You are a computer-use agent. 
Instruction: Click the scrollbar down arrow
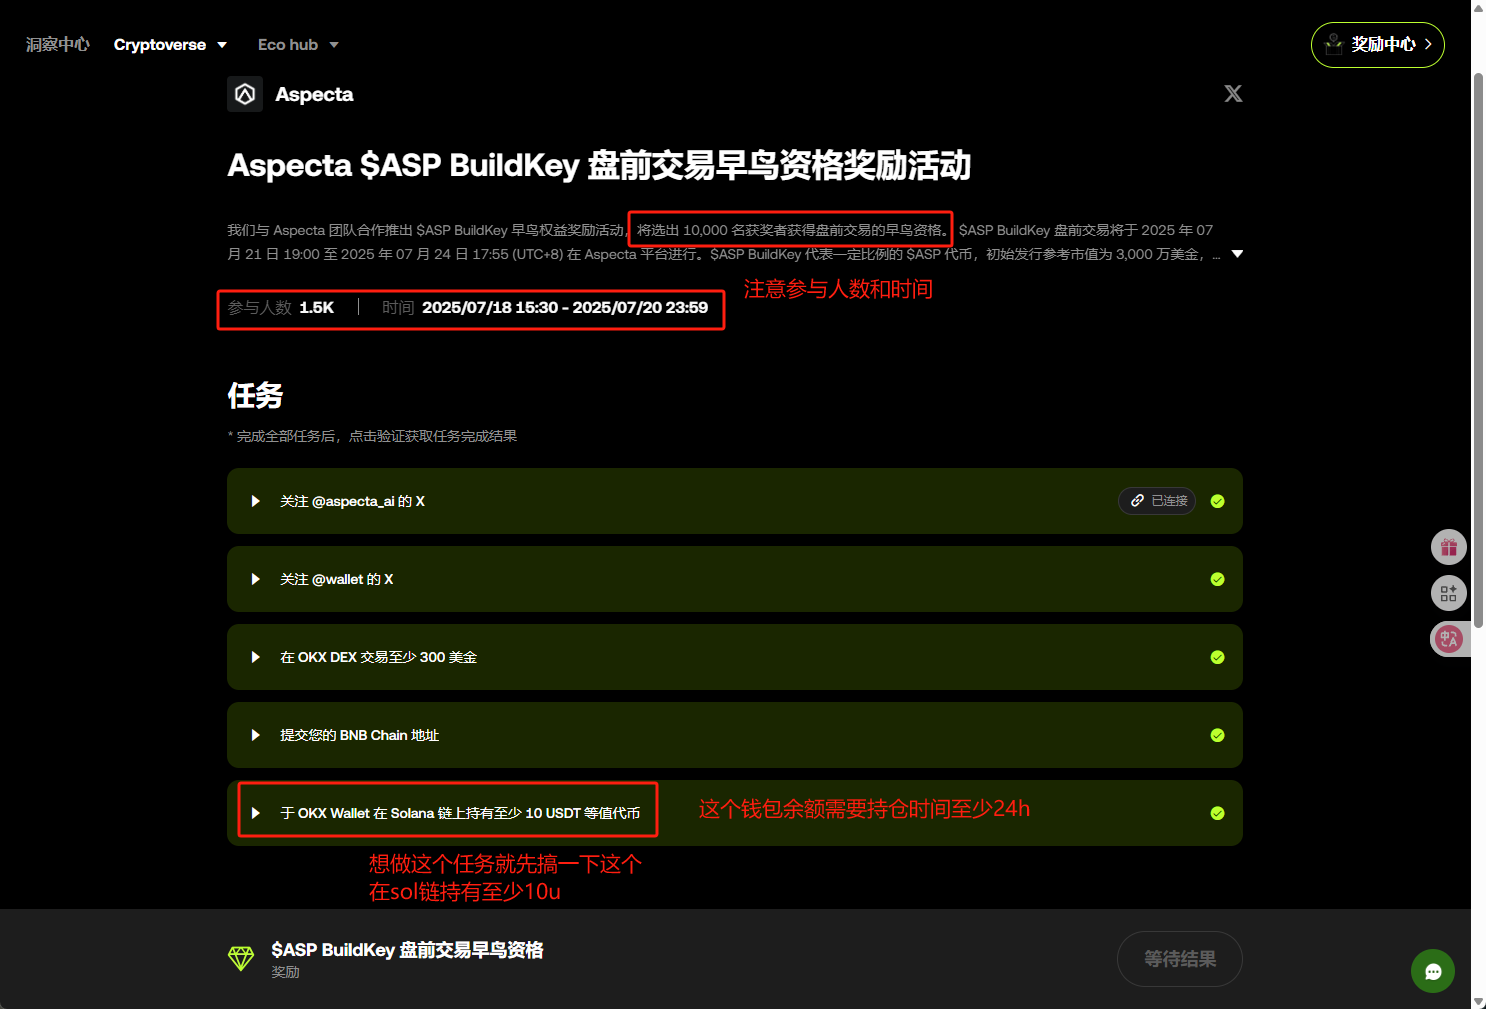click(x=1478, y=1001)
